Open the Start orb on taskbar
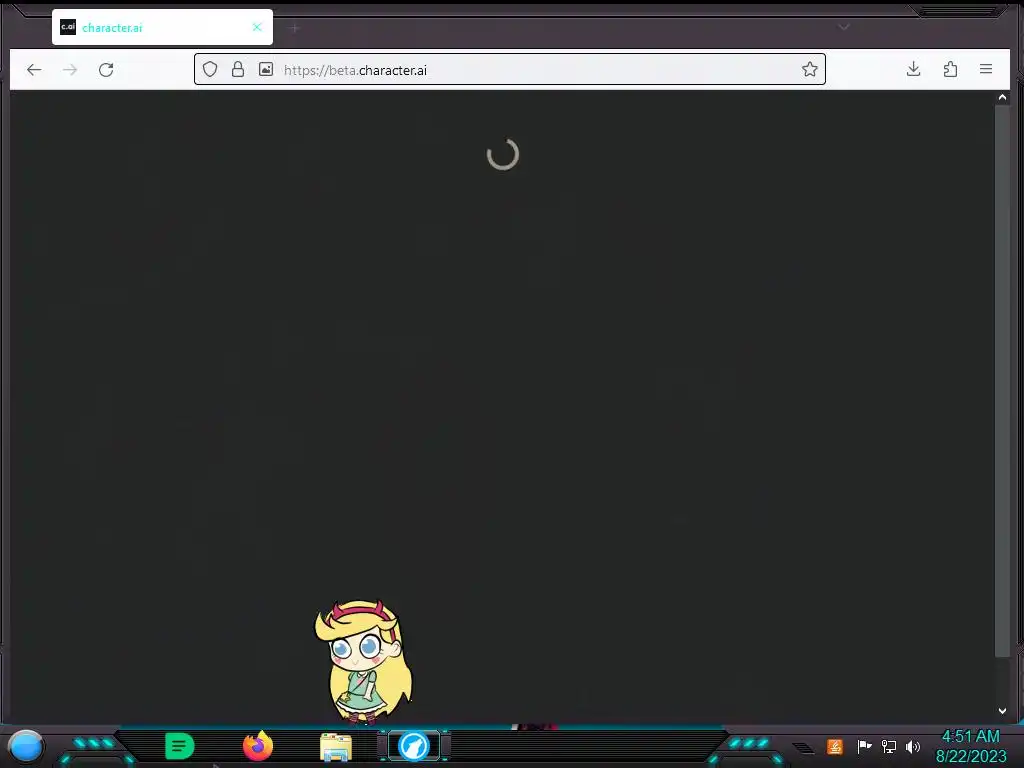1024x768 pixels. tap(26, 746)
